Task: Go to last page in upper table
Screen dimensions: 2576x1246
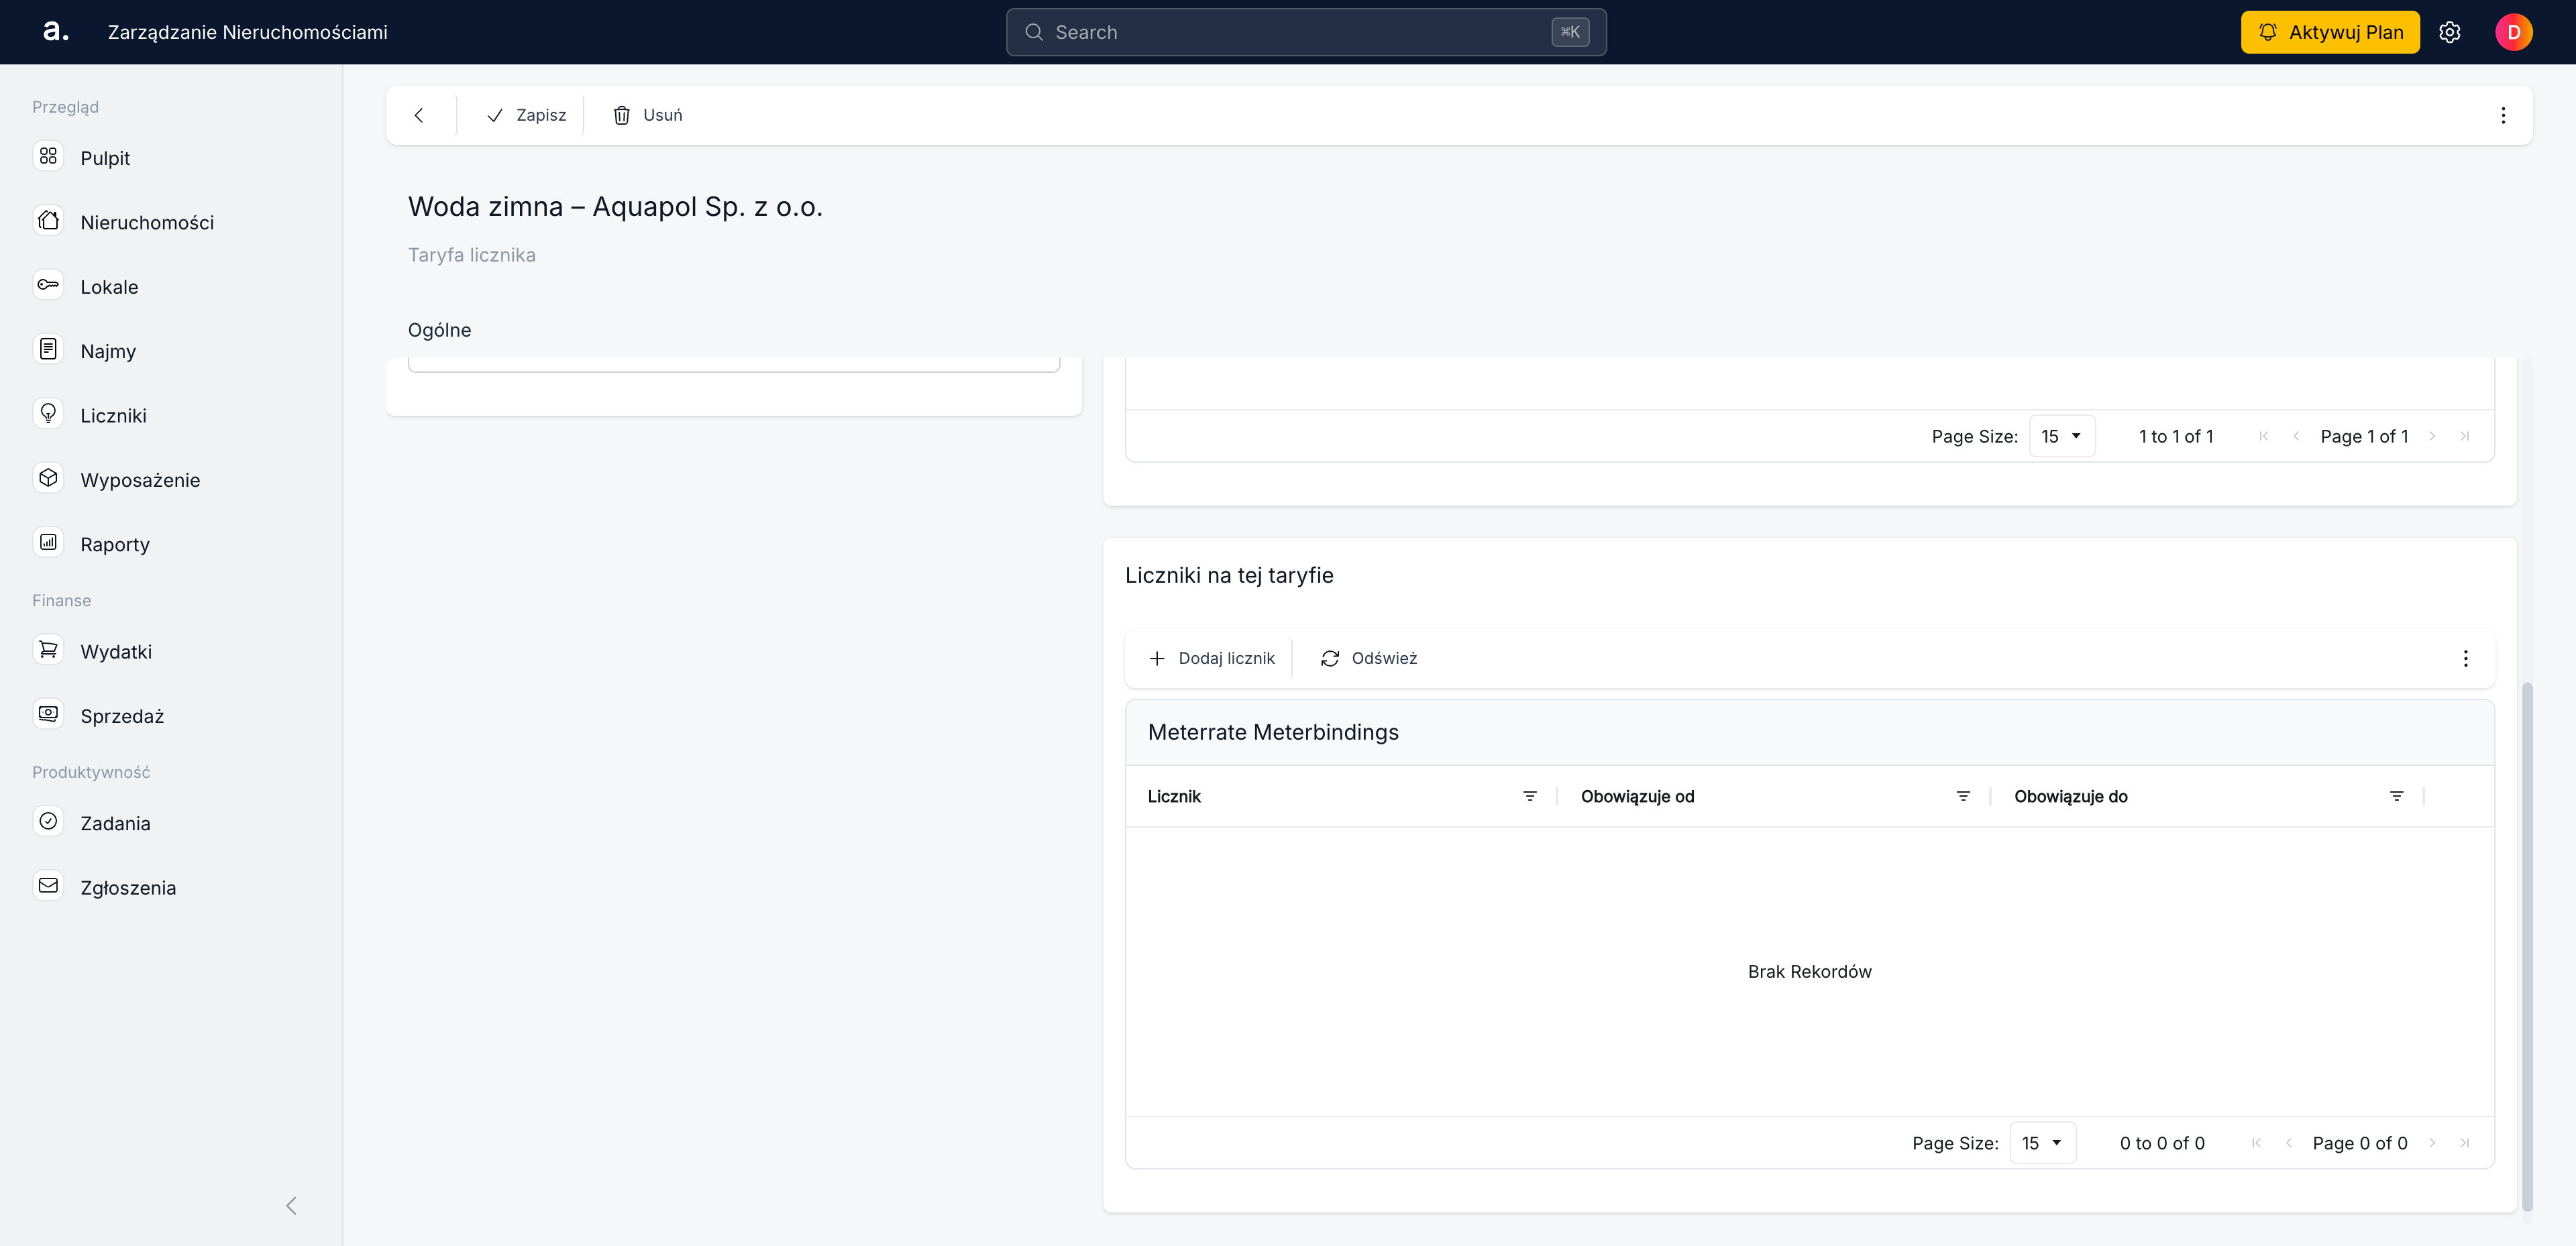Action: tap(2464, 436)
